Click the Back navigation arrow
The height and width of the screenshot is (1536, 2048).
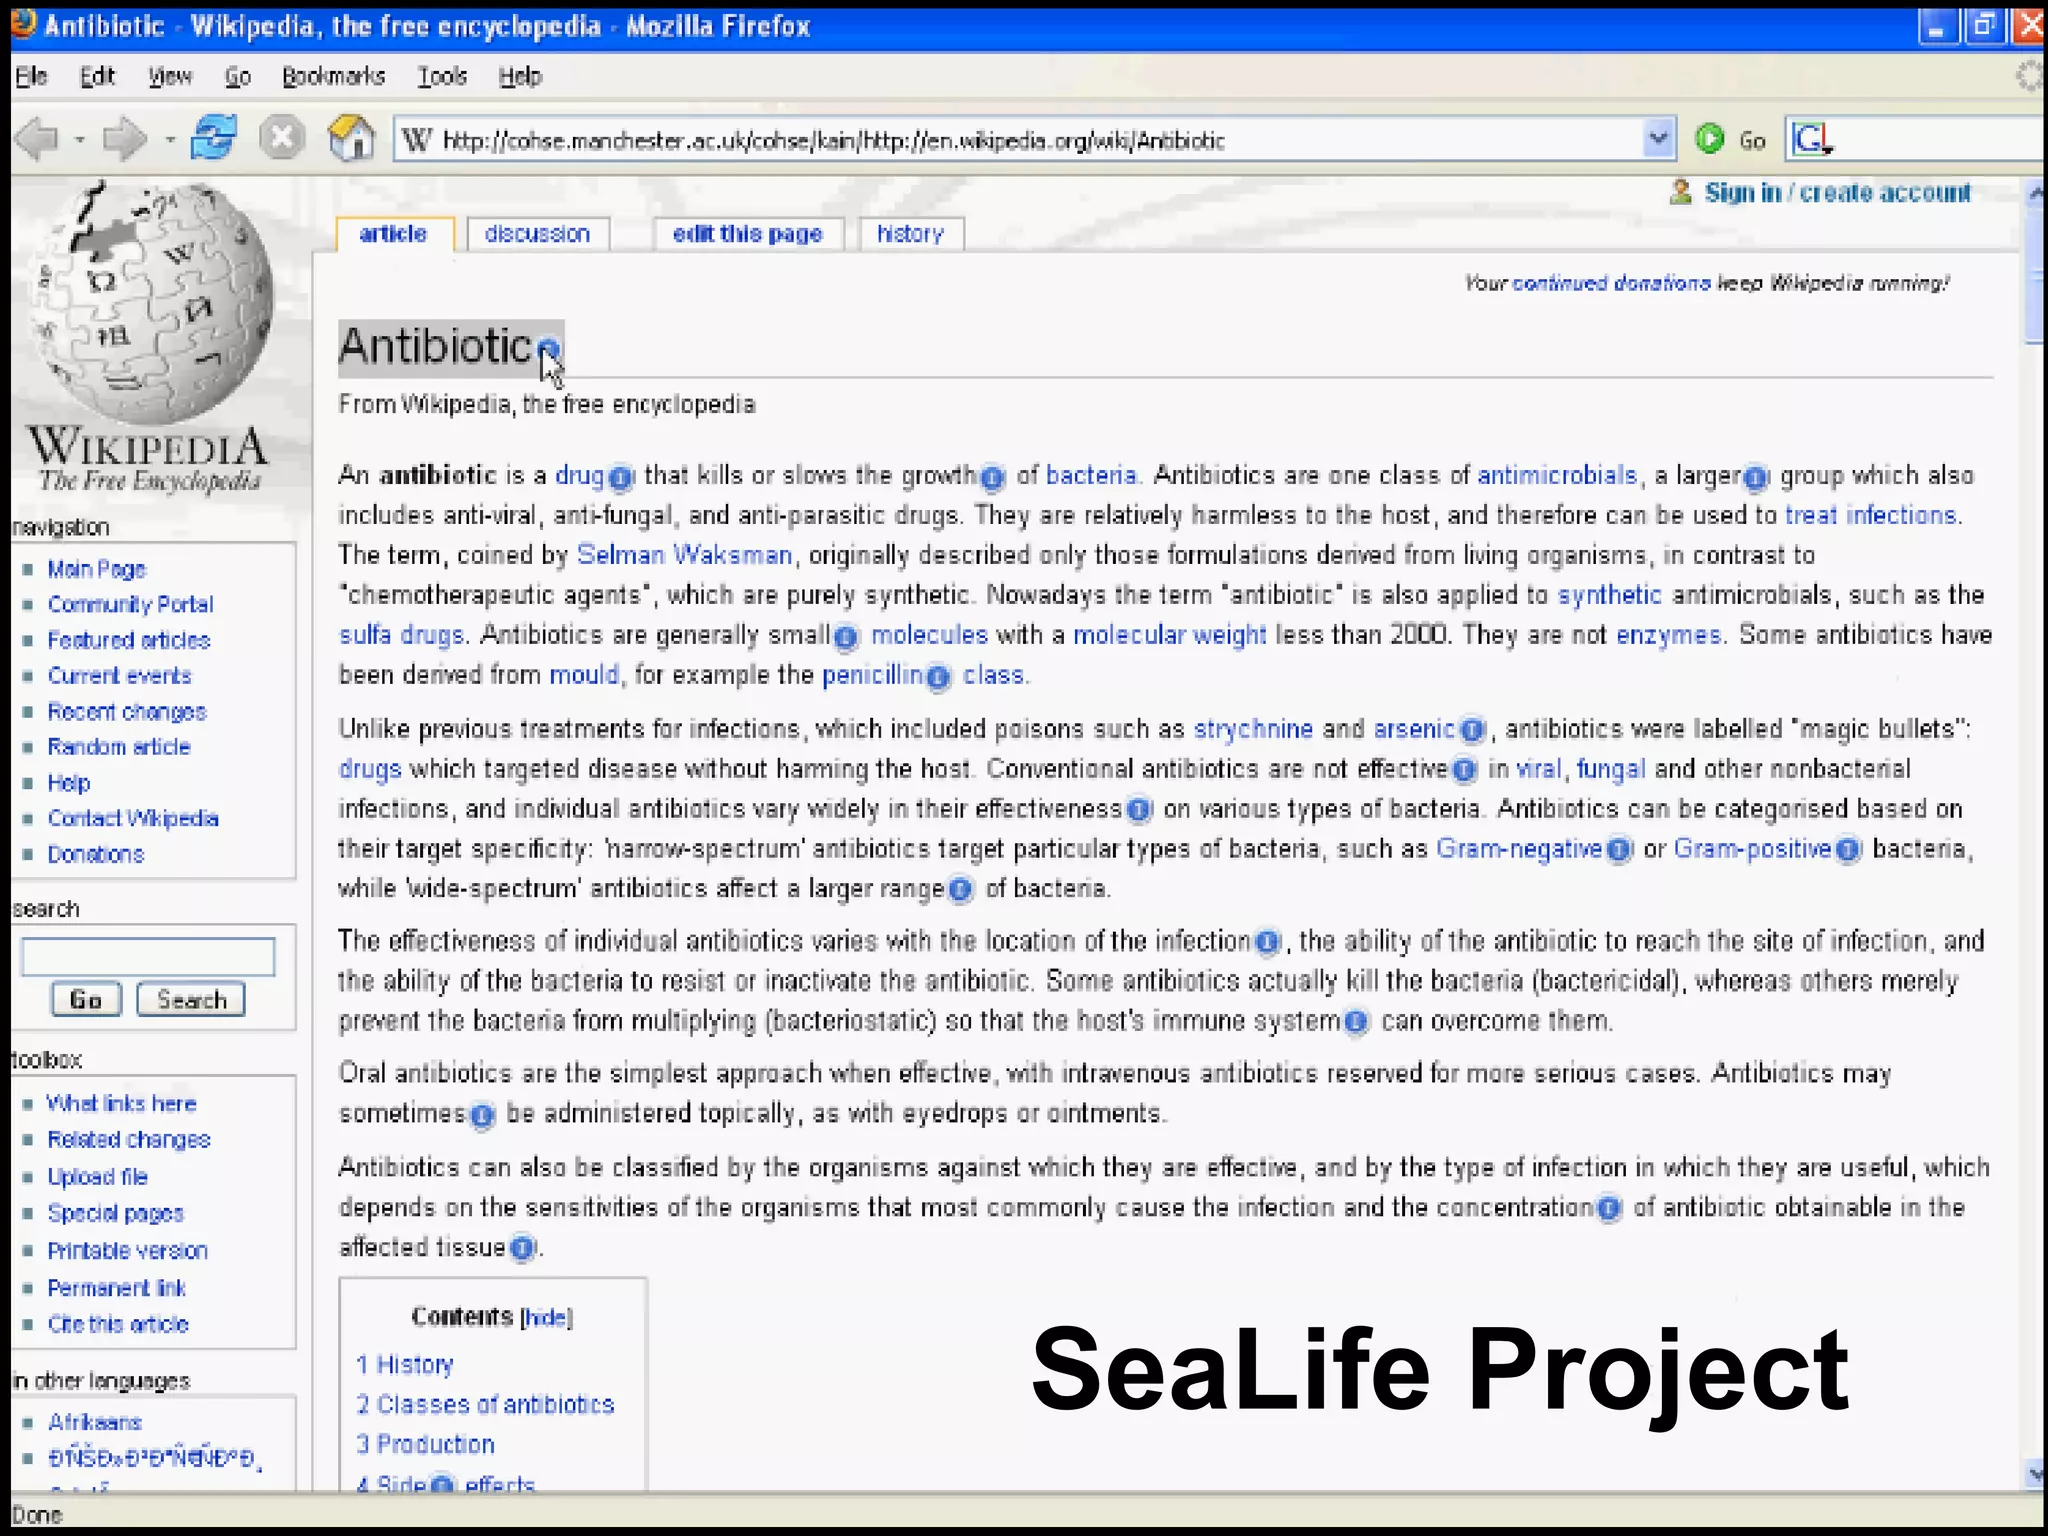click(38, 138)
